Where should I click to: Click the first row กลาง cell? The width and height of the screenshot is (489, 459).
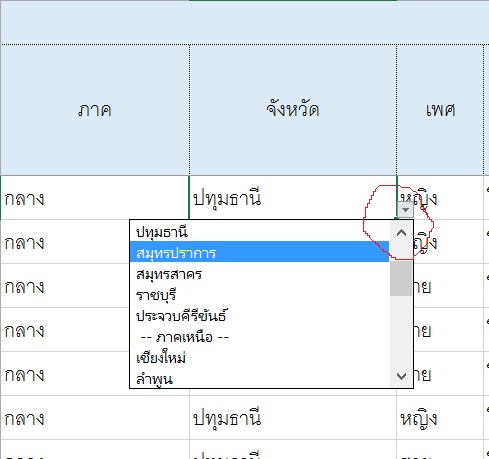[x=95, y=198]
